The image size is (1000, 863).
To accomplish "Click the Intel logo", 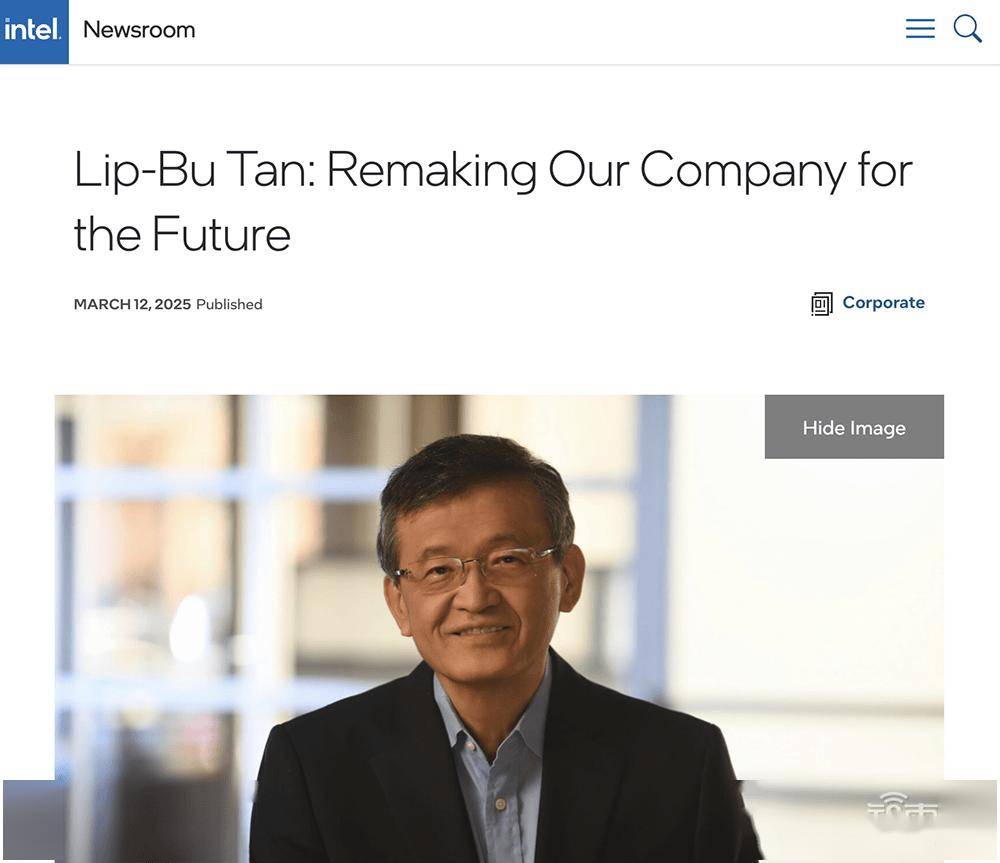I will coord(34,31).
